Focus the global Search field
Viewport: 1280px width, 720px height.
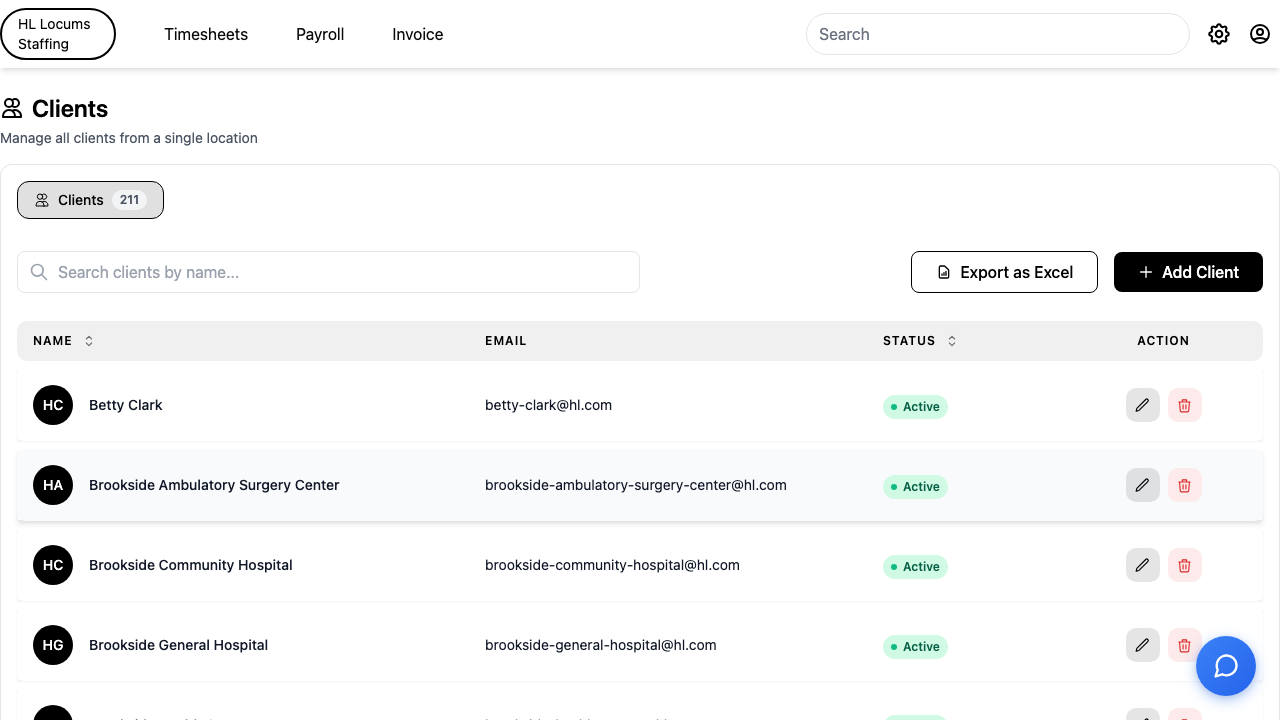point(997,34)
